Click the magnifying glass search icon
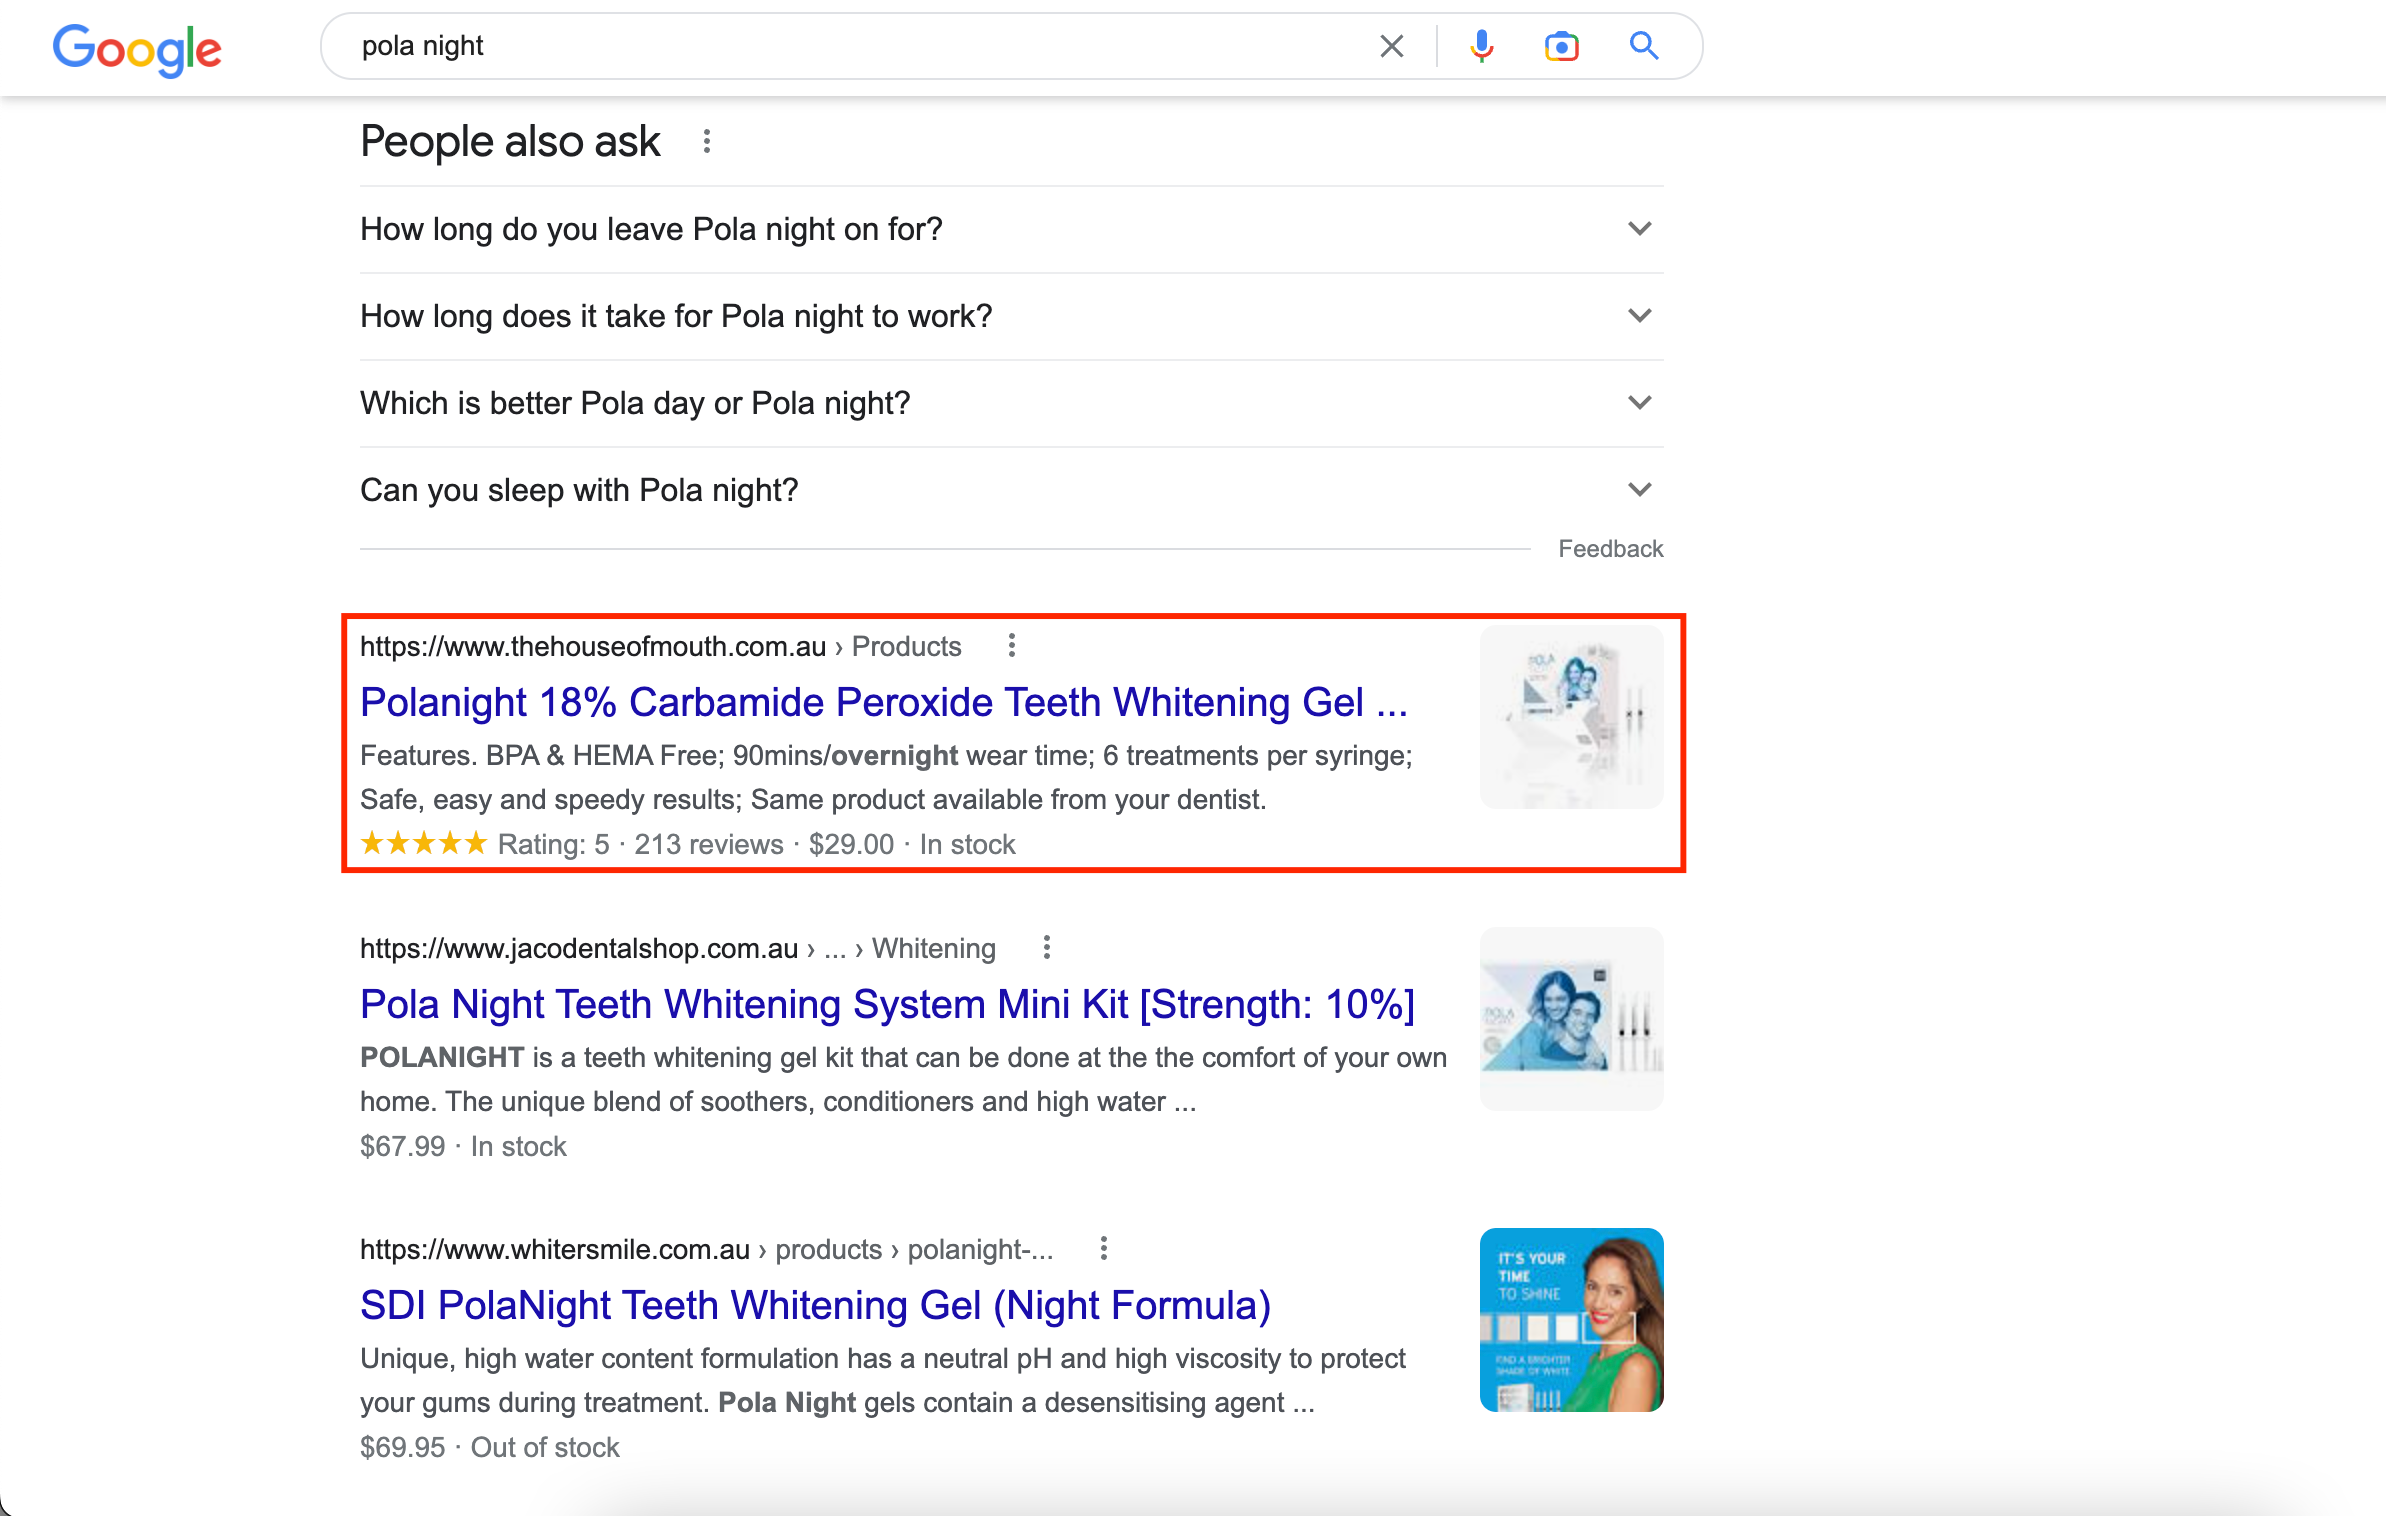 1643,46
